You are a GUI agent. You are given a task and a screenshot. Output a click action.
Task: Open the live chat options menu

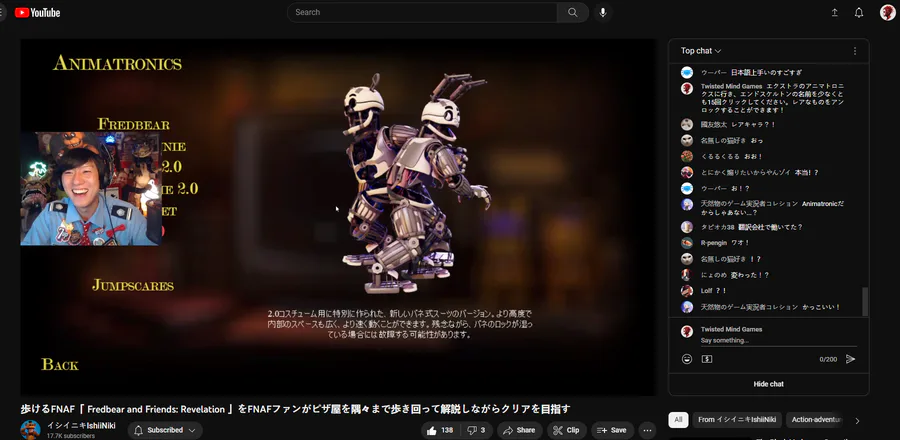tap(855, 51)
